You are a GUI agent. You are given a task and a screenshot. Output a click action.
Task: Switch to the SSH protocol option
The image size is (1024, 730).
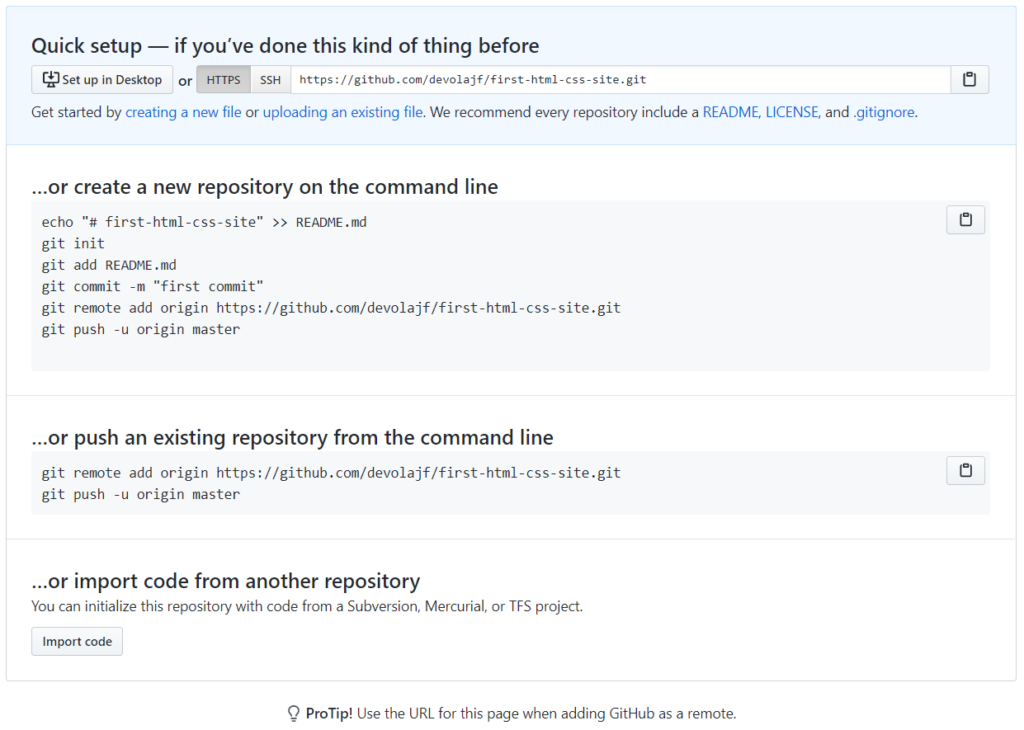(x=270, y=80)
